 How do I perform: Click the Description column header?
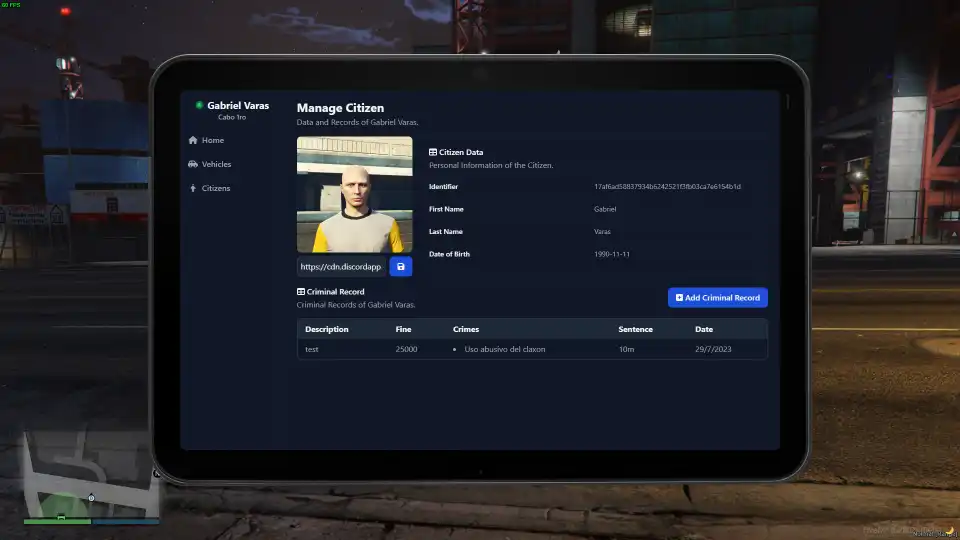coord(326,329)
